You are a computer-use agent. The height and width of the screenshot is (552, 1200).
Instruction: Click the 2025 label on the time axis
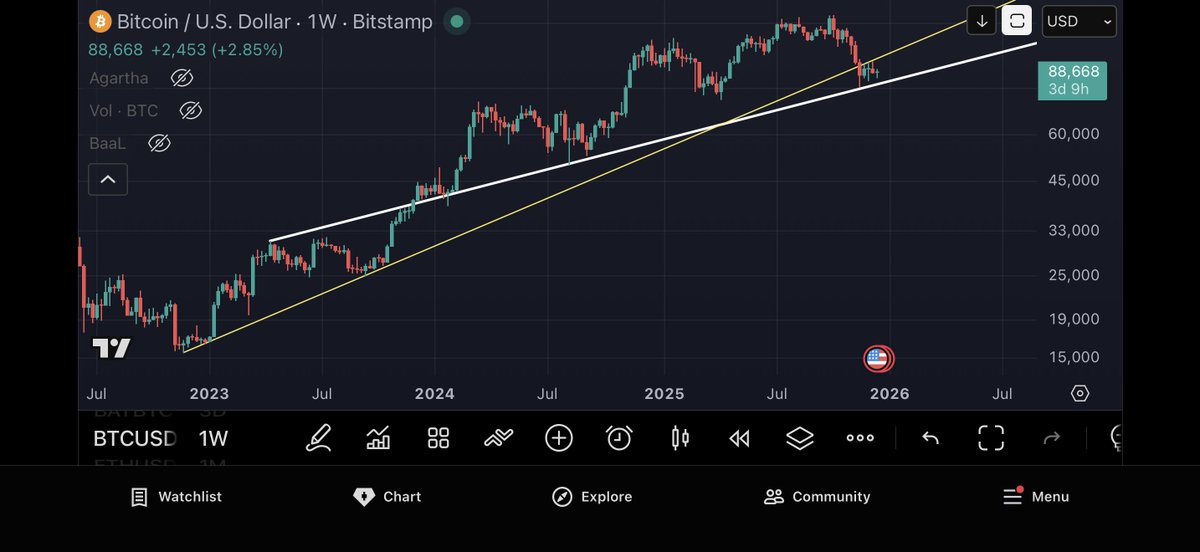pos(664,394)
